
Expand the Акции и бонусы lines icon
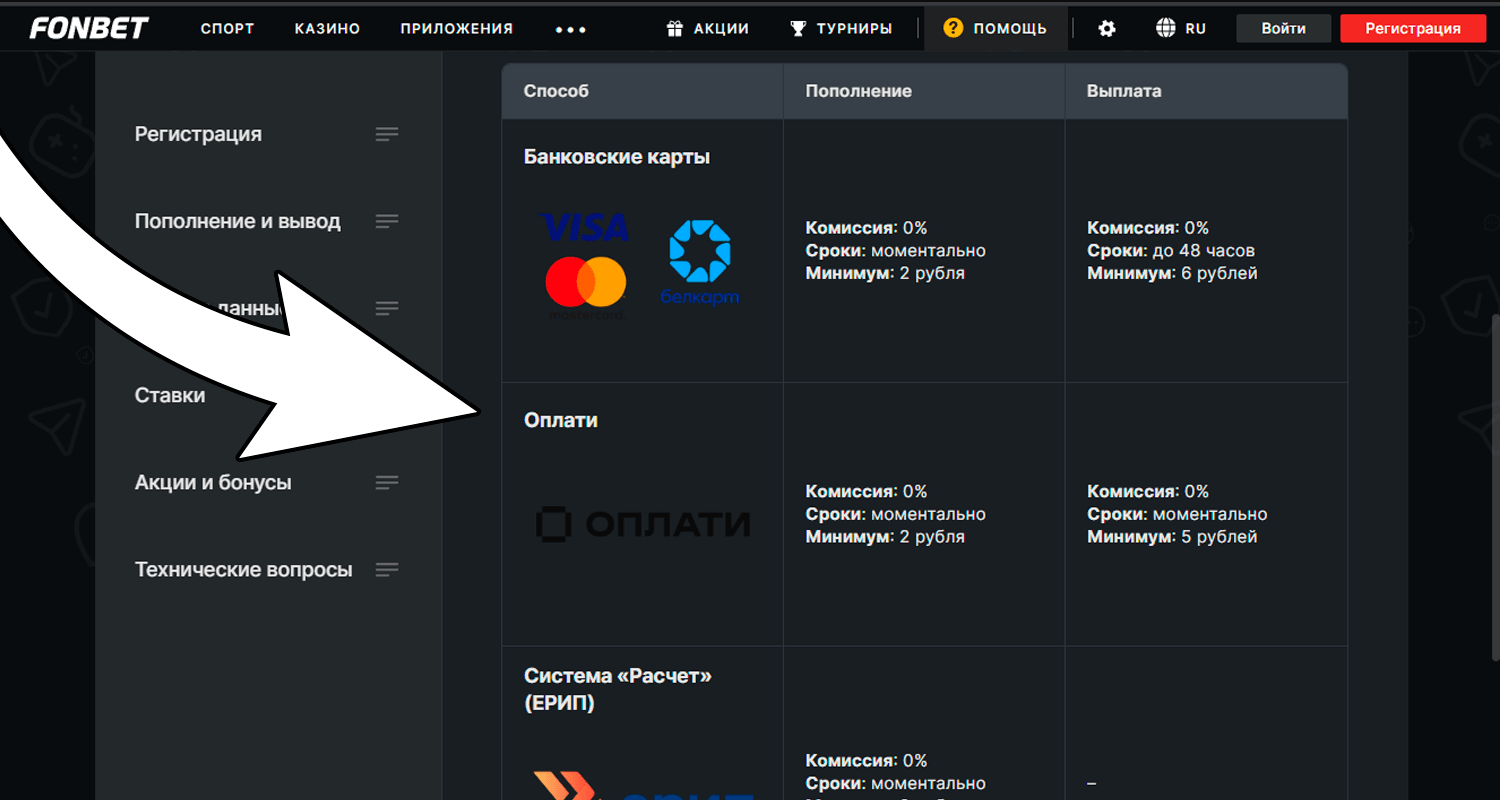pos(387,483)
